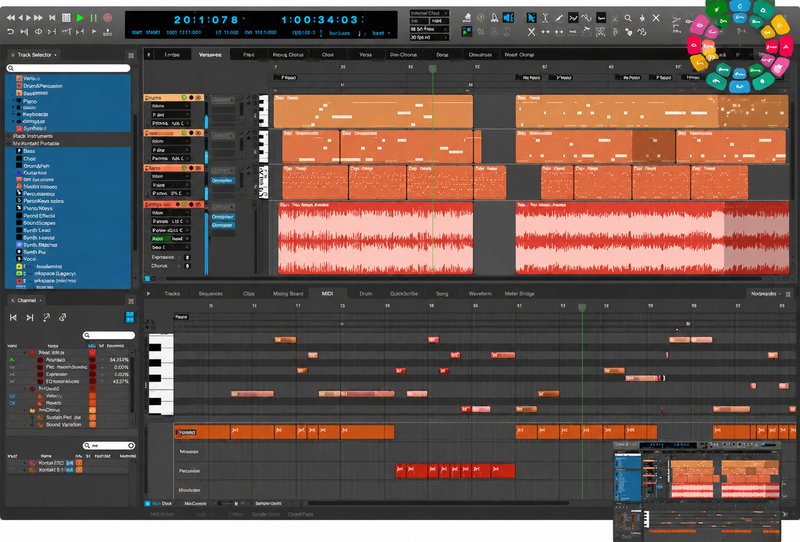The height and width of the screenshot is (542, 800).
Task: Switch to the Tracks tab in lower panel
Action: (x=172, y=293)
